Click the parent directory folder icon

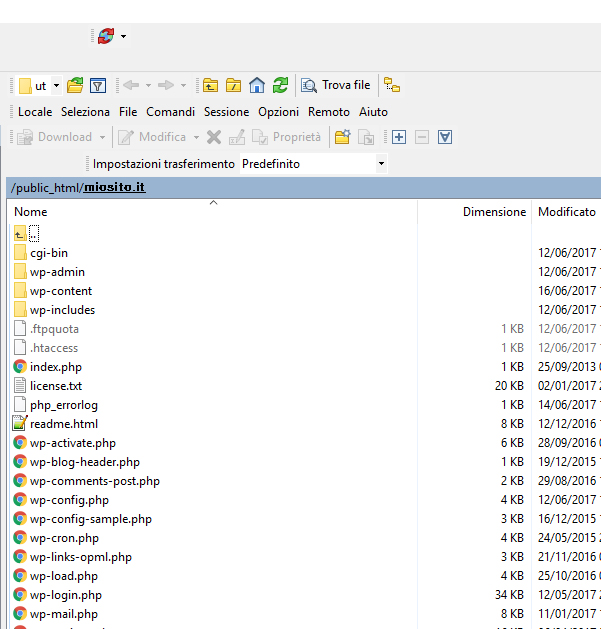[210, 85]
